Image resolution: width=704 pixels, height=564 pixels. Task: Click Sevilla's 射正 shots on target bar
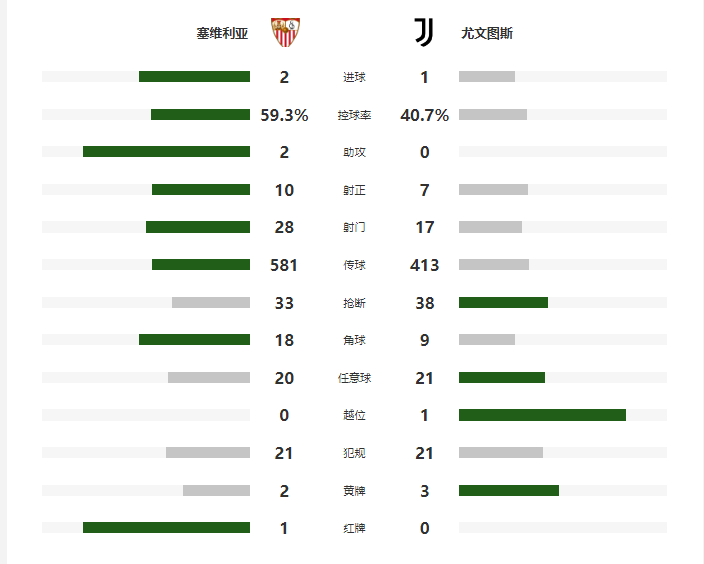click(x=201, y=189)
